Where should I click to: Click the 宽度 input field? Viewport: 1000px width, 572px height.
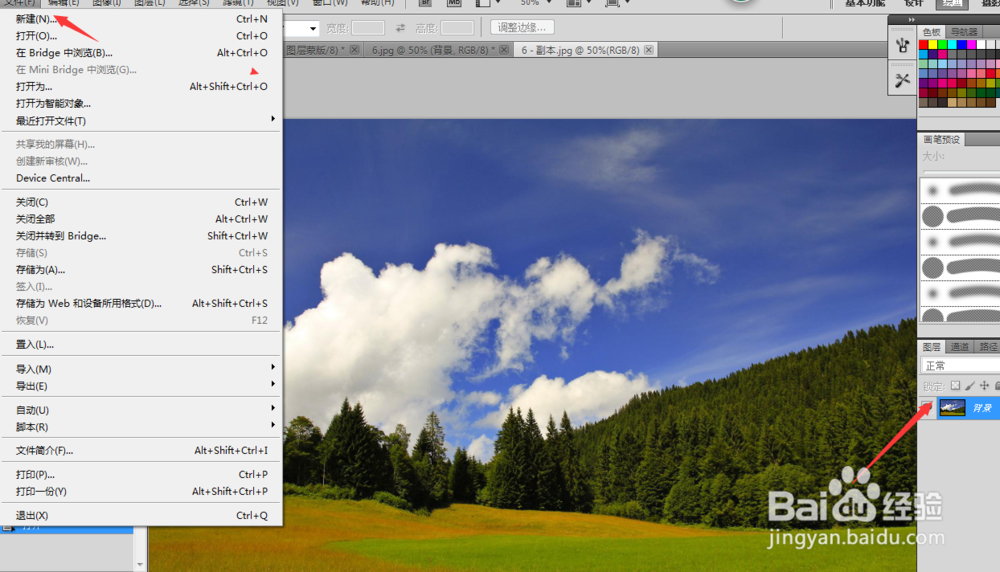coord(368,28)
